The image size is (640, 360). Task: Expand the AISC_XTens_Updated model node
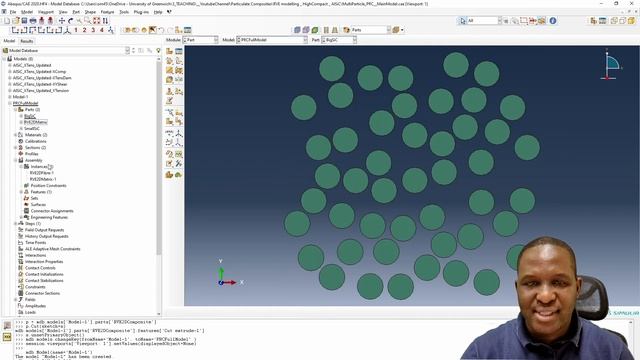(10, 65)
